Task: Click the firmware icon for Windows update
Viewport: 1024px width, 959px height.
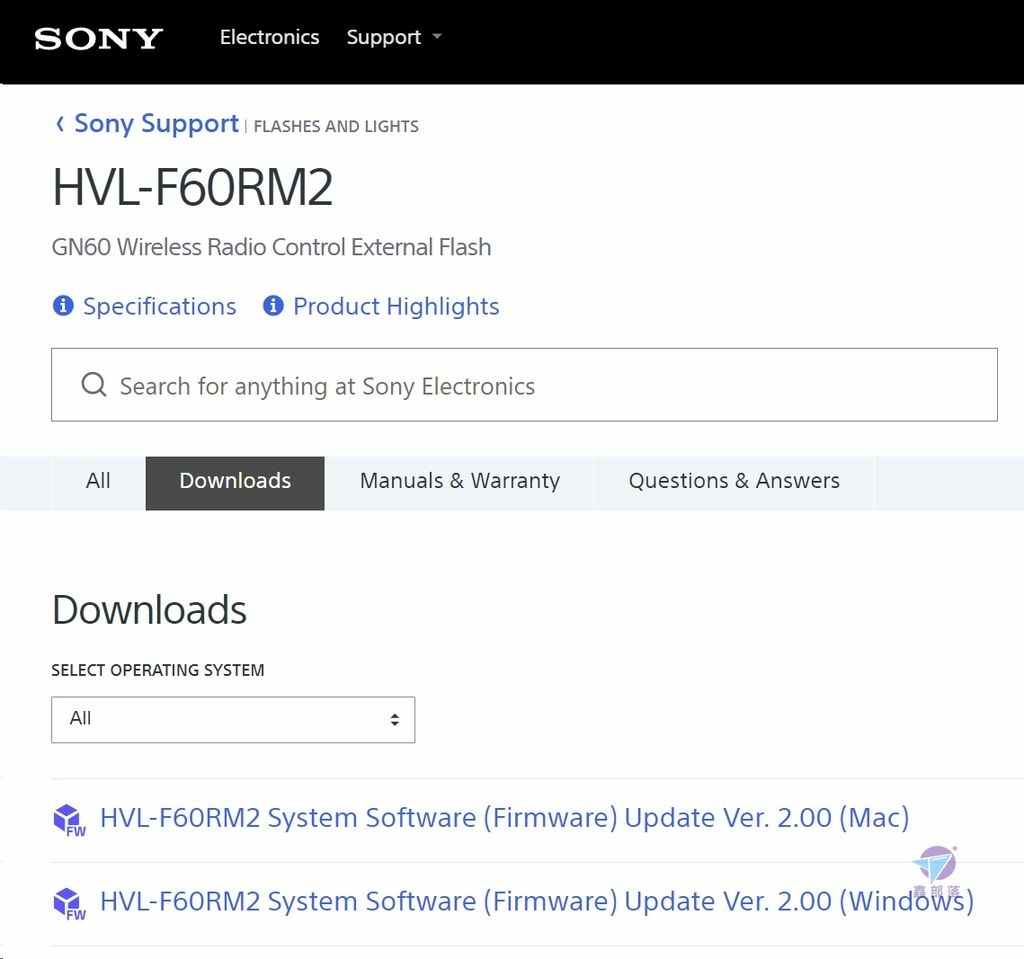Action: (x=69, y=903)
